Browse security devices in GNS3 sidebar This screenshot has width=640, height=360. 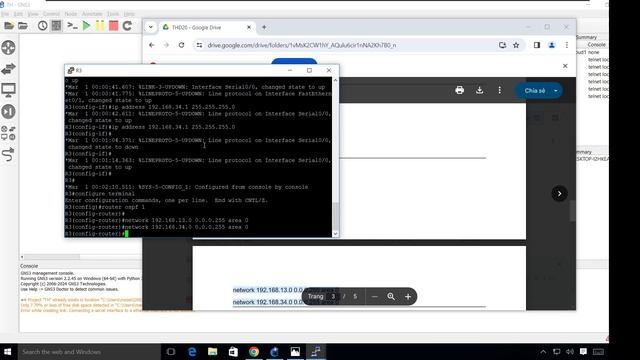click(8, 111)
